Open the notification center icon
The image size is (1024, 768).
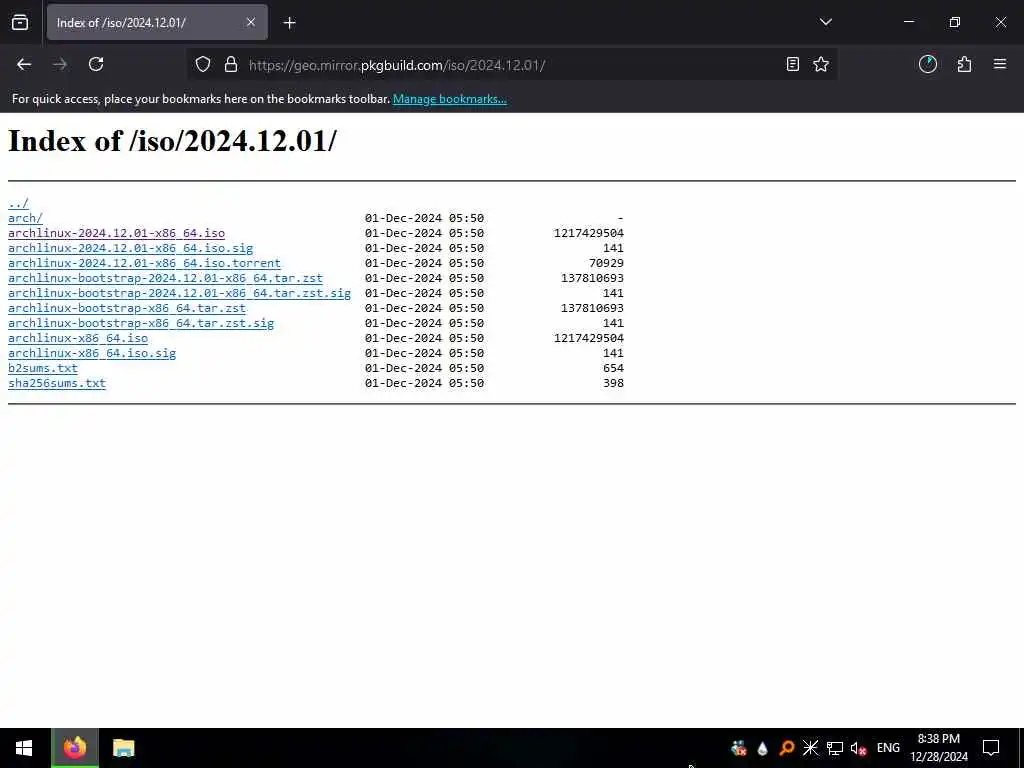(991, 748)
